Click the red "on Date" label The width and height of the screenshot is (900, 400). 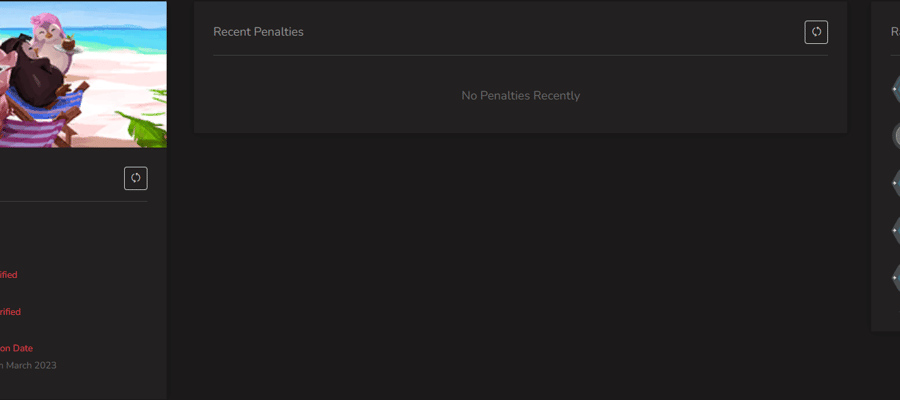click(16, 348)
